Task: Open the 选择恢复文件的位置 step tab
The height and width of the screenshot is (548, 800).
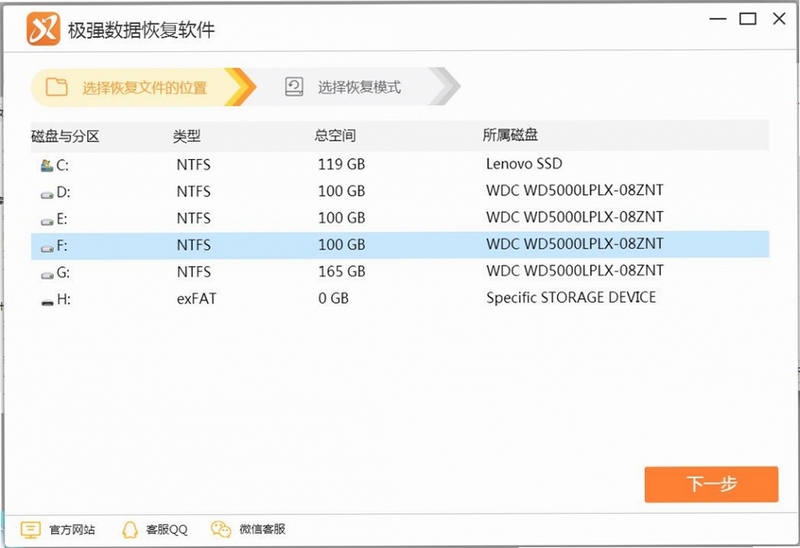Action: (x=143, y=87)
